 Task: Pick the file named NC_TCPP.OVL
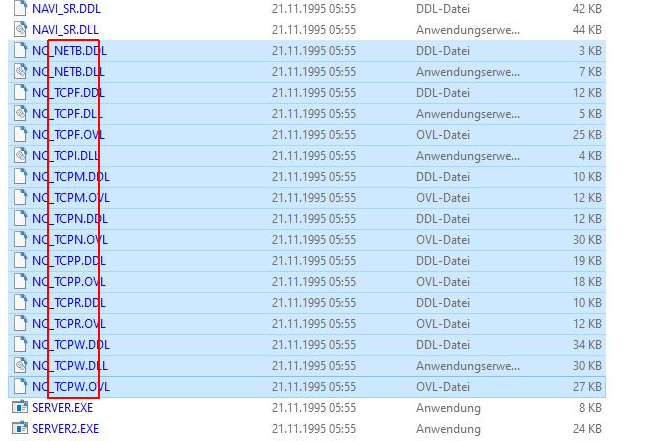pyautogui.click(x=69, y=282)
